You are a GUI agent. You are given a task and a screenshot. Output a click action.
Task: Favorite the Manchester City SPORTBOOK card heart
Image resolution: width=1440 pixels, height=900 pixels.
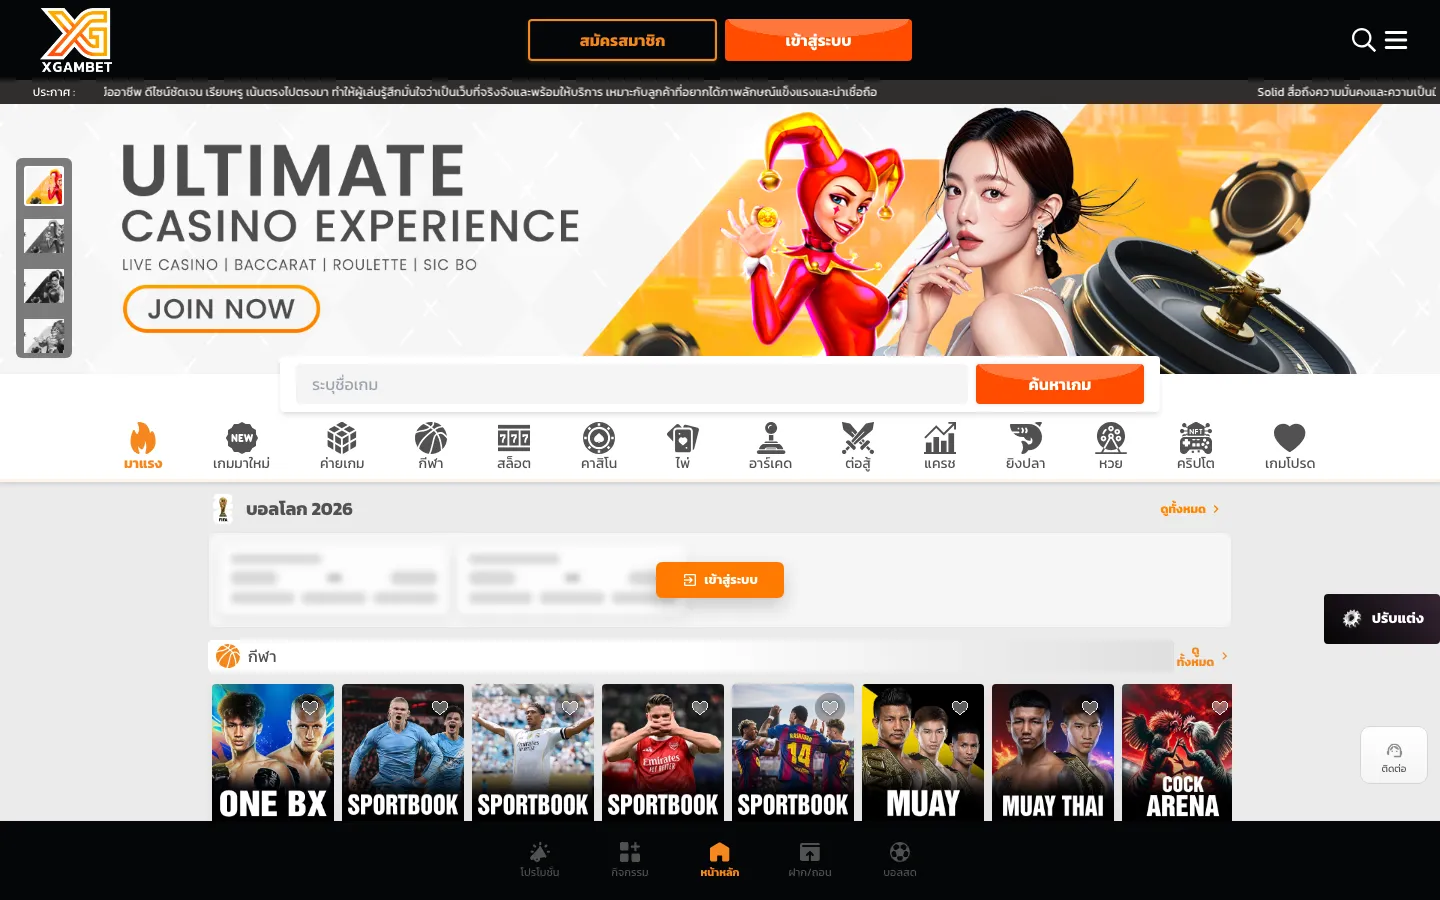tap(440, 708)
